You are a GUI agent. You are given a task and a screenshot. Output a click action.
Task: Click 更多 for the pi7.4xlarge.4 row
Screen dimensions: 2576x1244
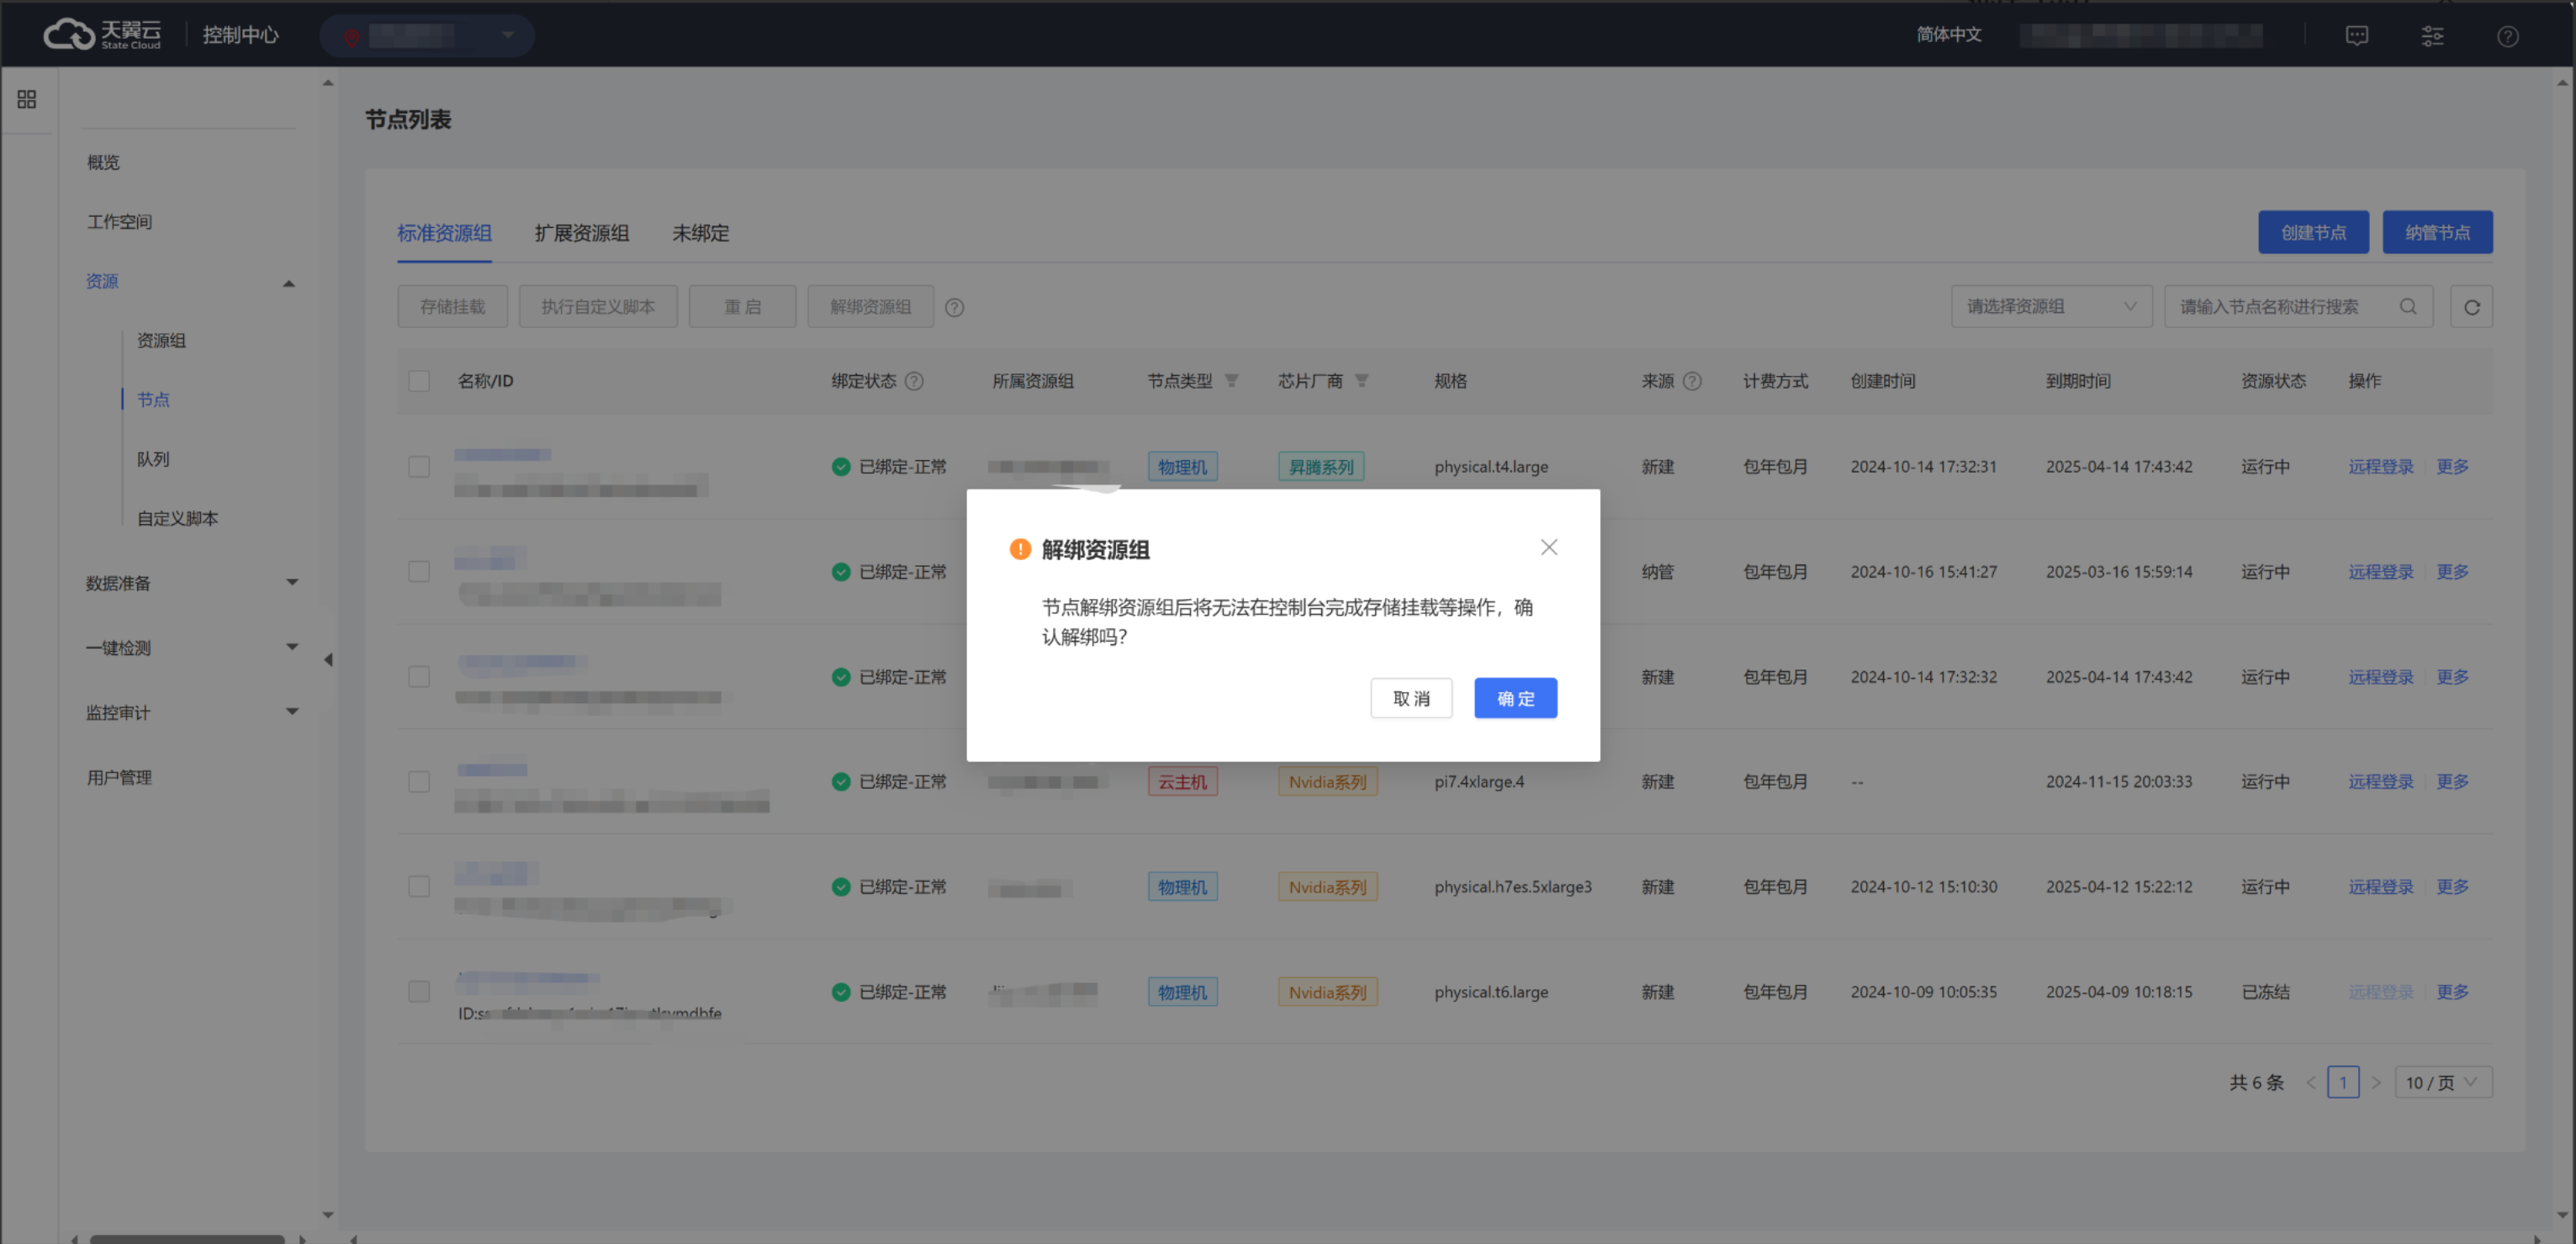[x=2452, y=782]
